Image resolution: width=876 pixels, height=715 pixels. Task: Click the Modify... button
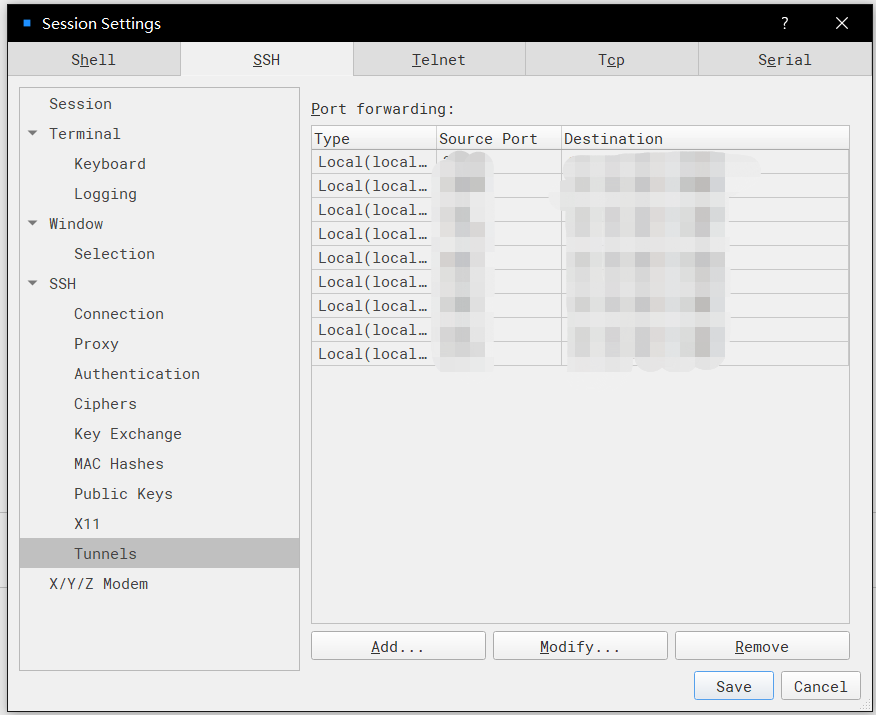580,646
